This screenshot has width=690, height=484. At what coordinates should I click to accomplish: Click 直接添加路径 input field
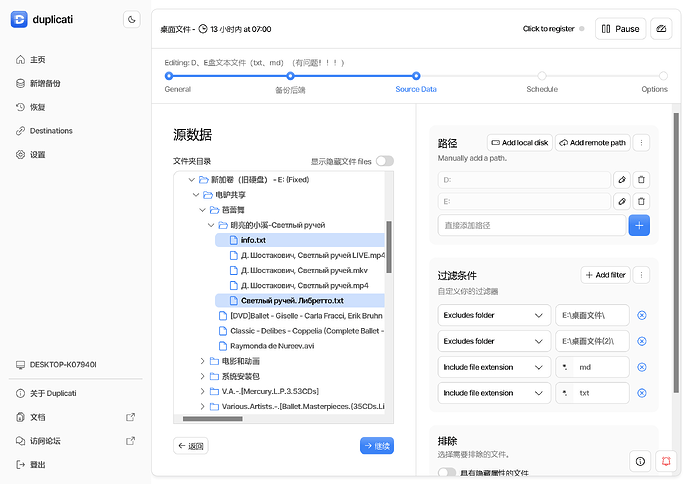(x=532, y=225)
